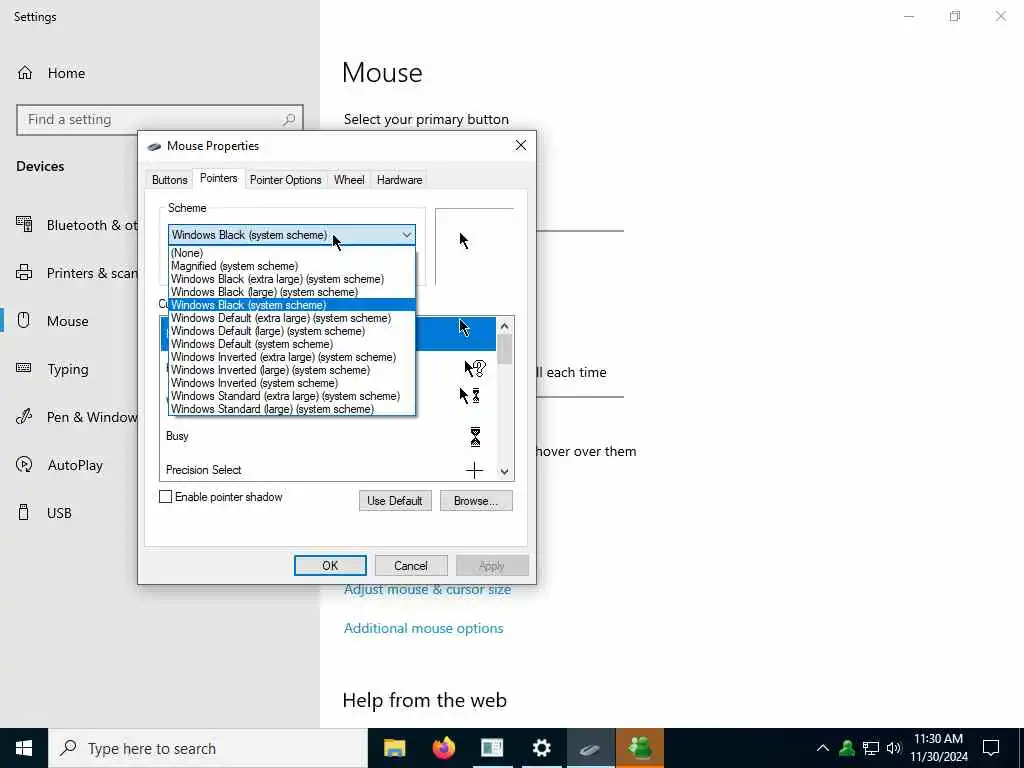Click the Find a setting search box
Image resolution: width=1024 pixels, height=768 pixels.
(160, 120)
